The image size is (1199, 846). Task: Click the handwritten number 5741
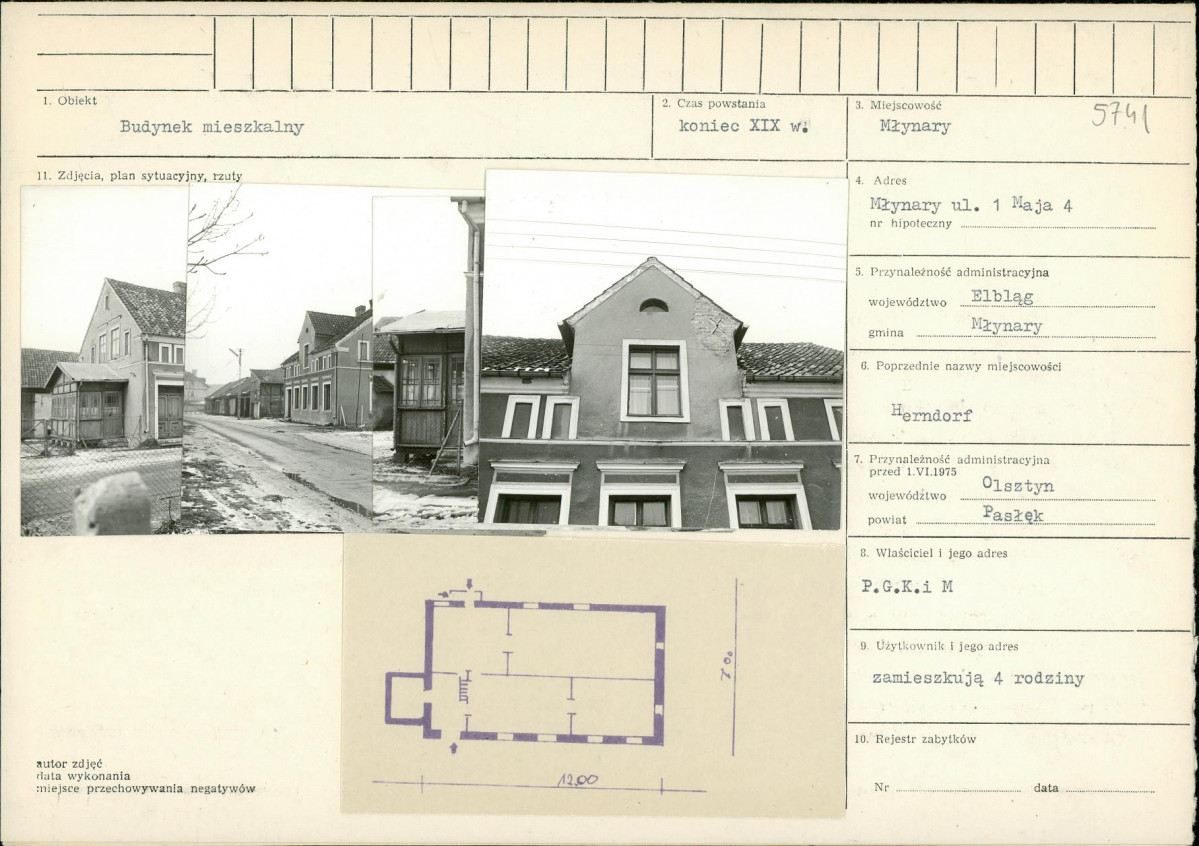tap(1119, 116)
